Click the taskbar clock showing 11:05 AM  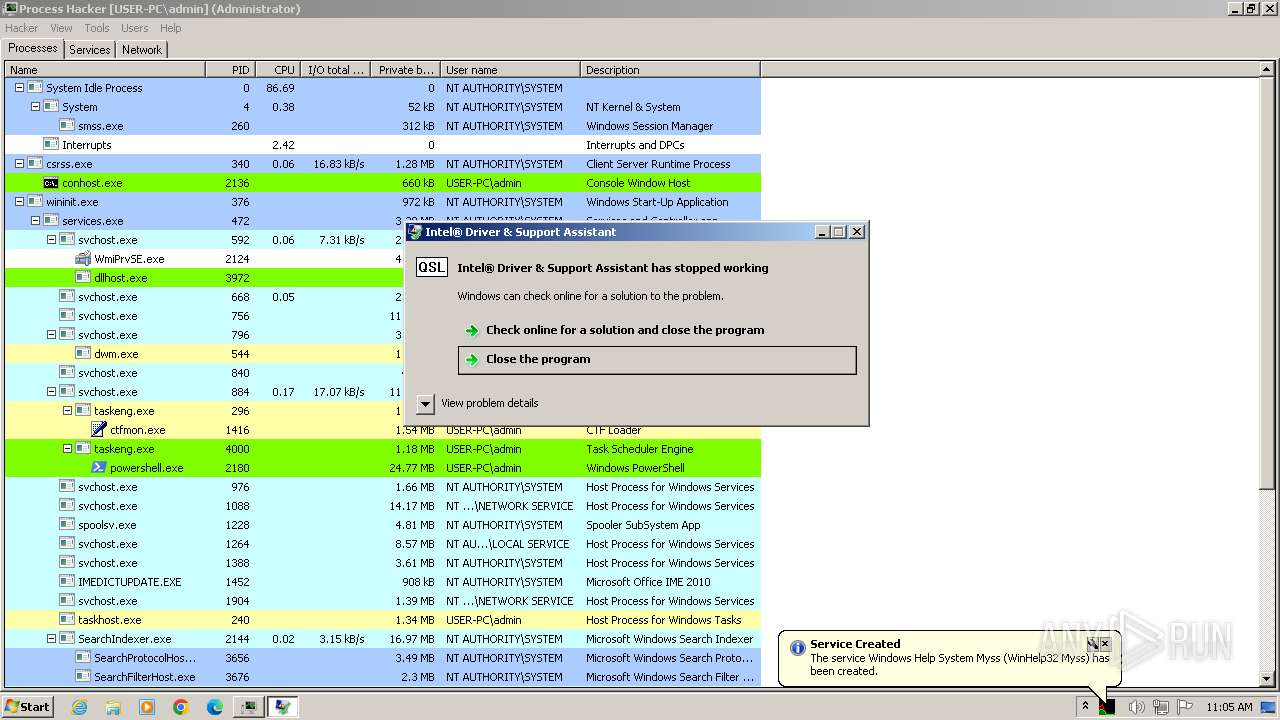click(1229, 707)
